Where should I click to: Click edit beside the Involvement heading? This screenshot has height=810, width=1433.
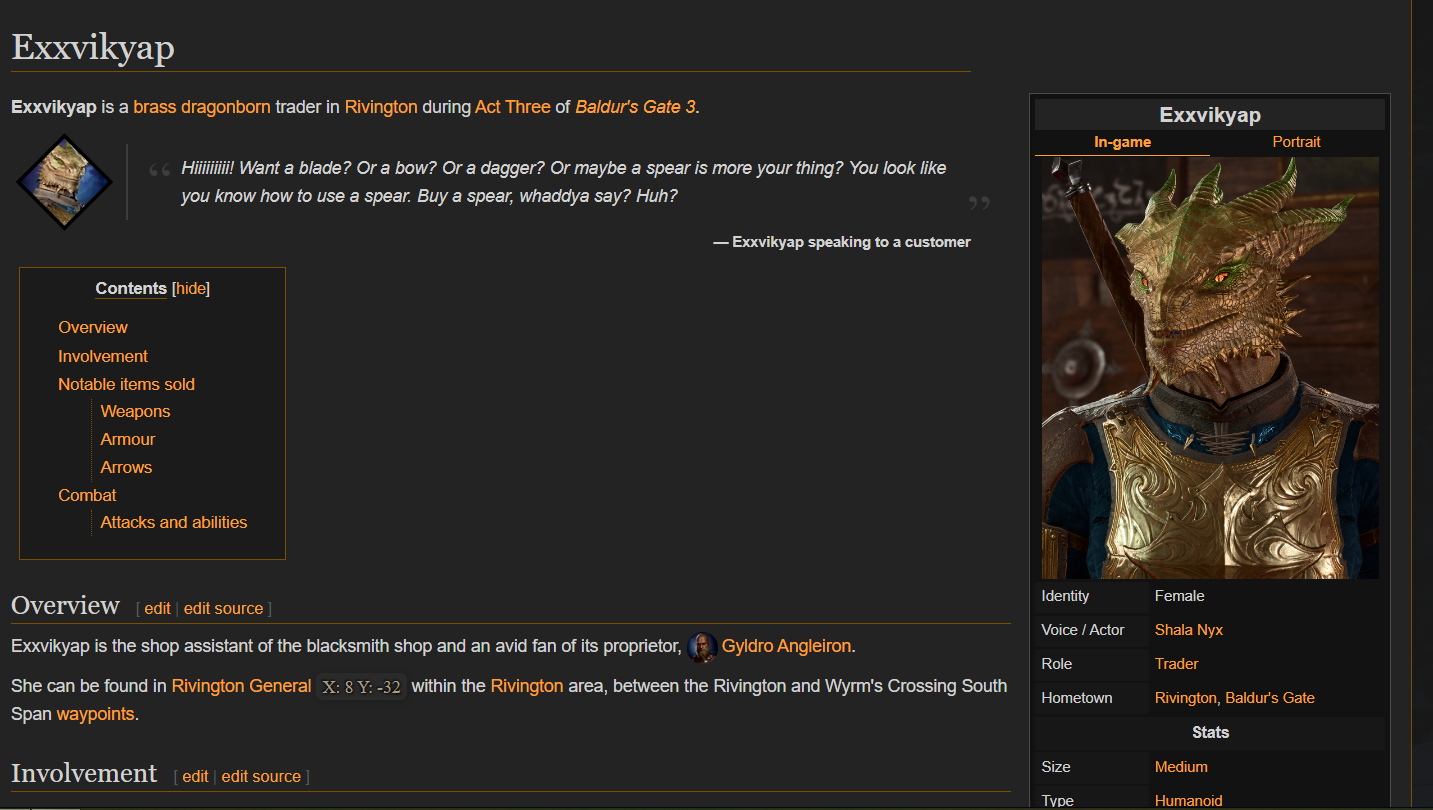[195, 776]
